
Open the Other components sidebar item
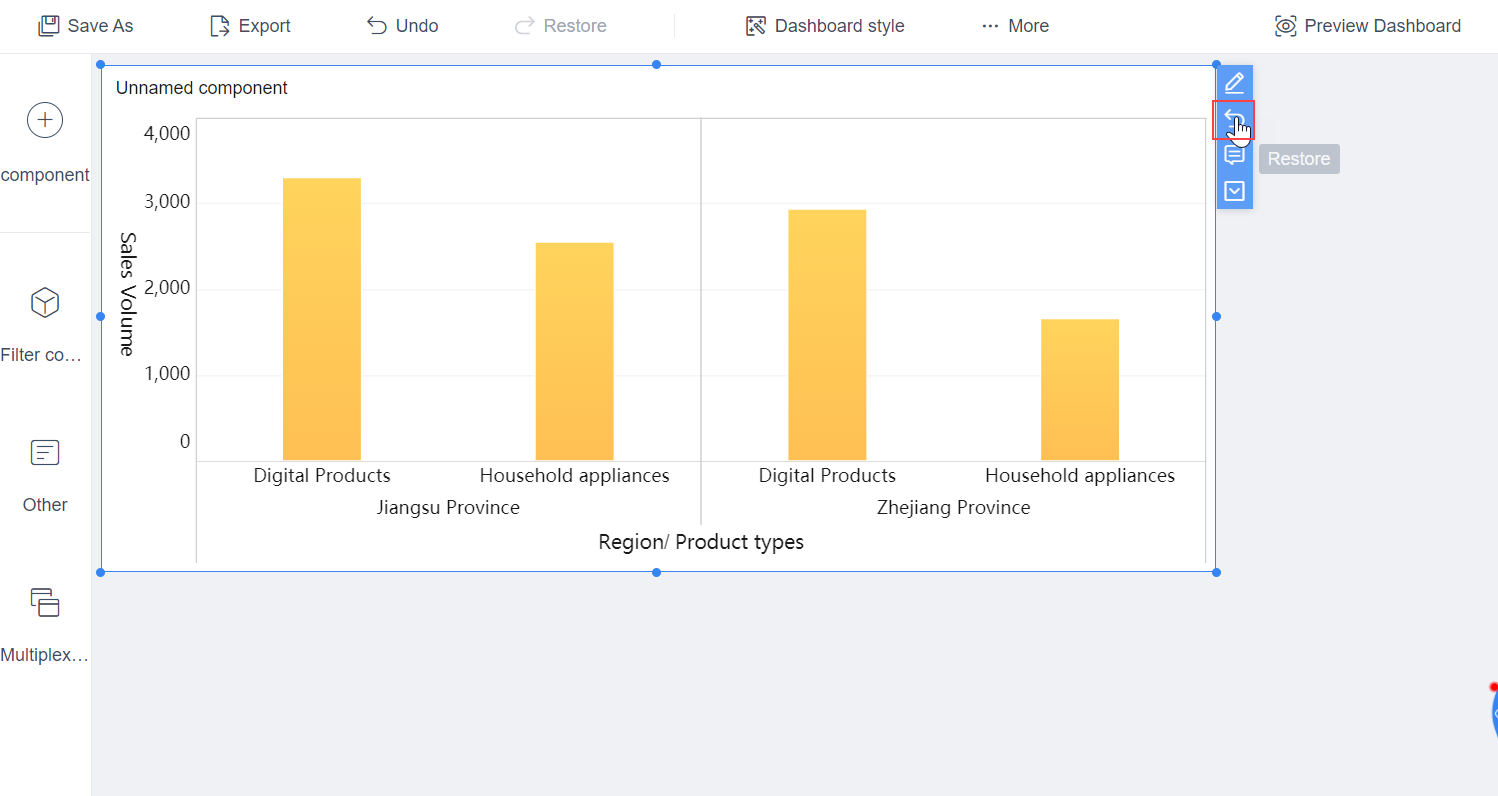(x=45, y=476)
